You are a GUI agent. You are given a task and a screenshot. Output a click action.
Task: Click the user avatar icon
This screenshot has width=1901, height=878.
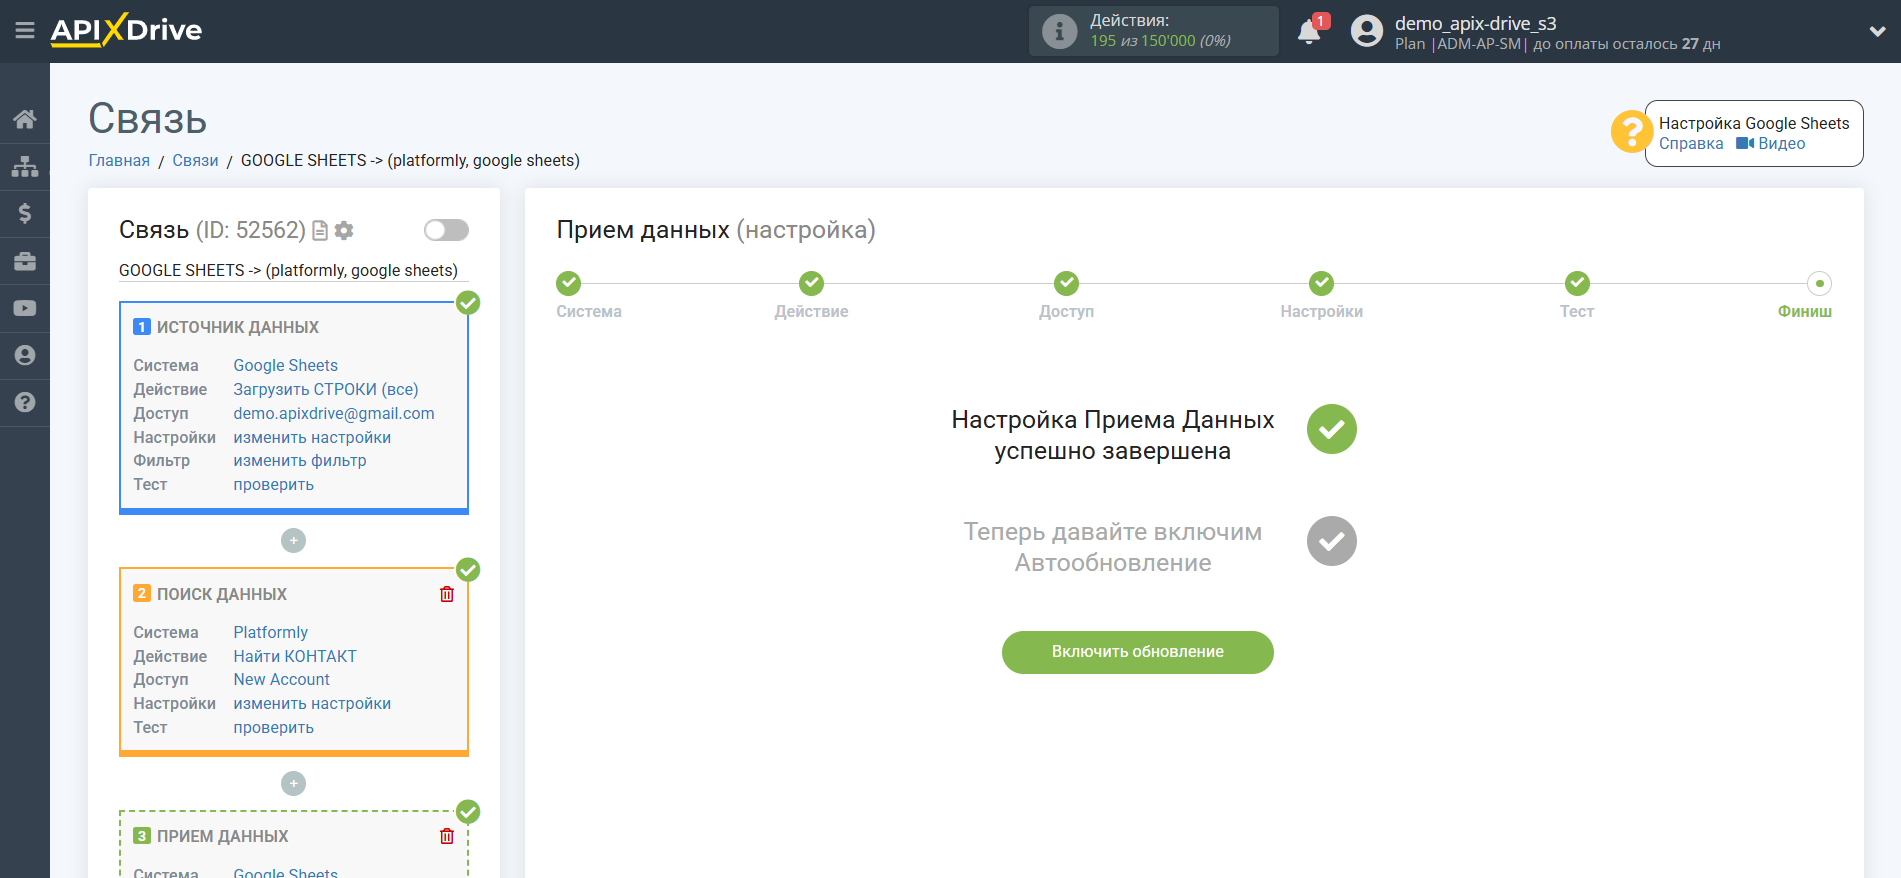[x=1367, y=31]
